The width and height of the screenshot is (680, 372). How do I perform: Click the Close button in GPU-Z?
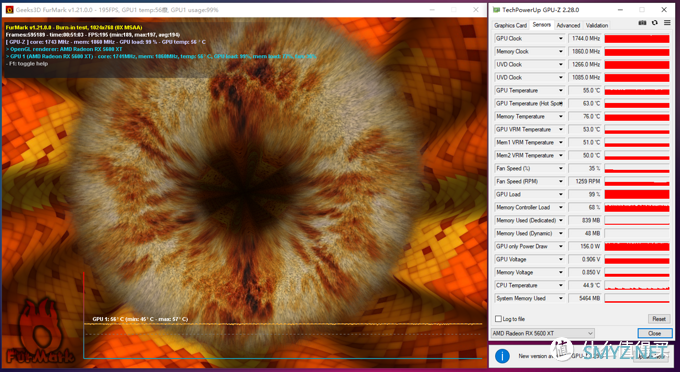(655, 333)
